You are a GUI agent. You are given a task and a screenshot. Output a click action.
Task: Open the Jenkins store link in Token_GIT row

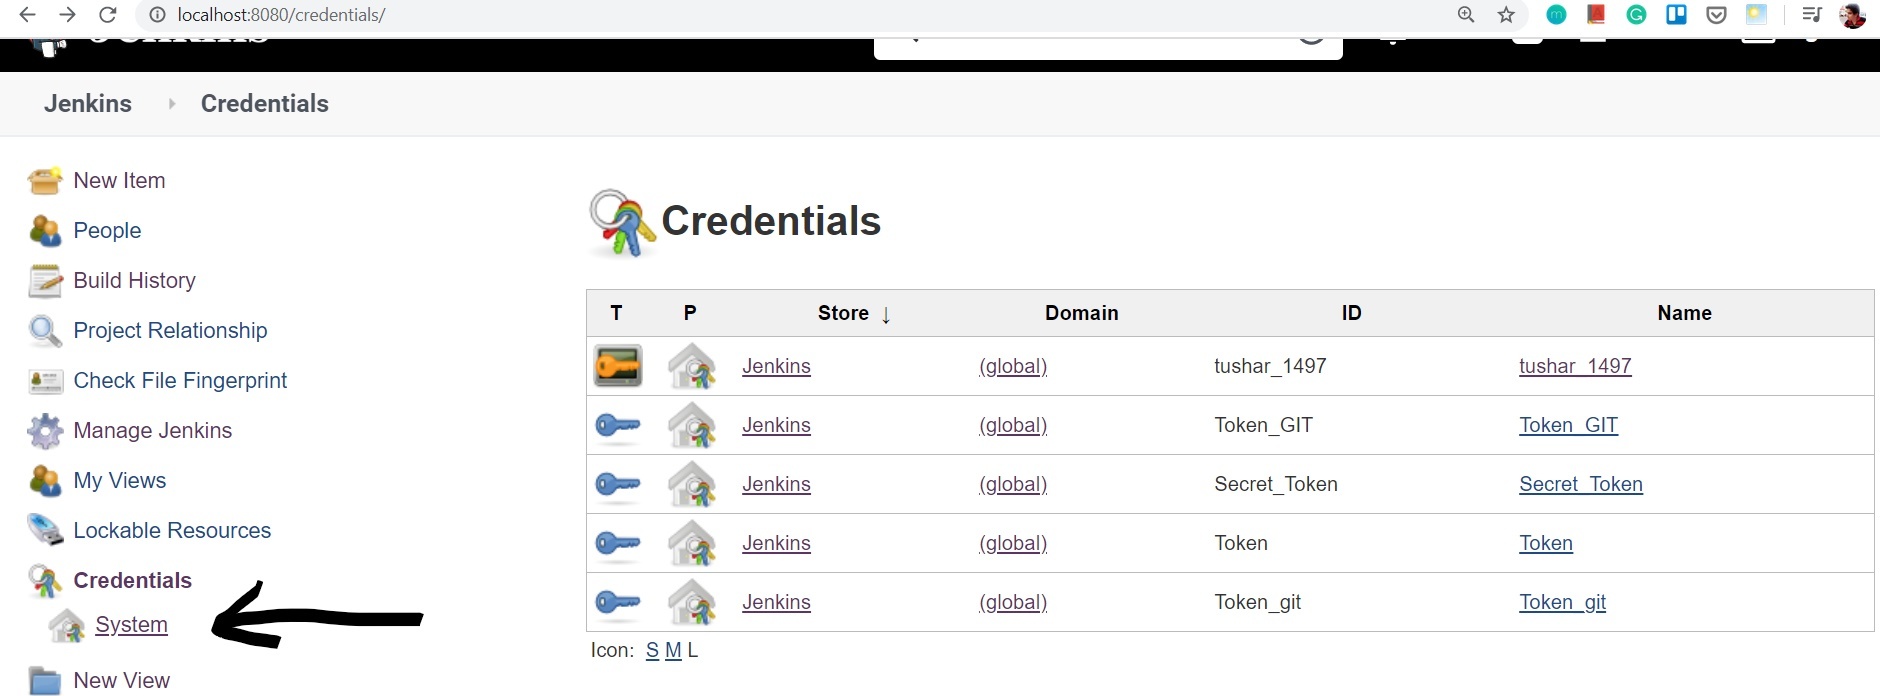[x=776, y=425]
